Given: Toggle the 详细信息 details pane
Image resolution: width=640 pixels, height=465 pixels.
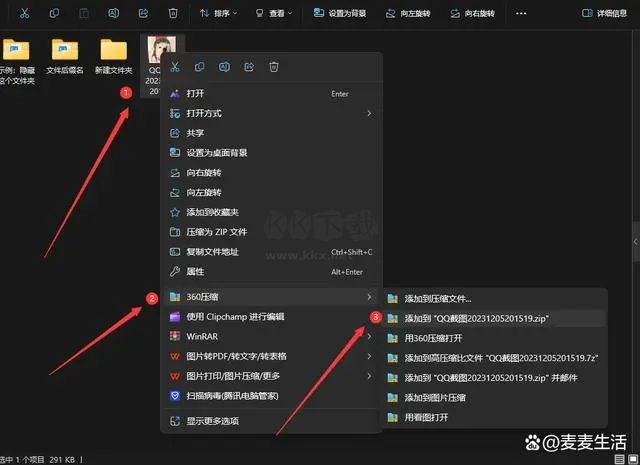Looking at the screenshot, I should [x=604, y=13].
